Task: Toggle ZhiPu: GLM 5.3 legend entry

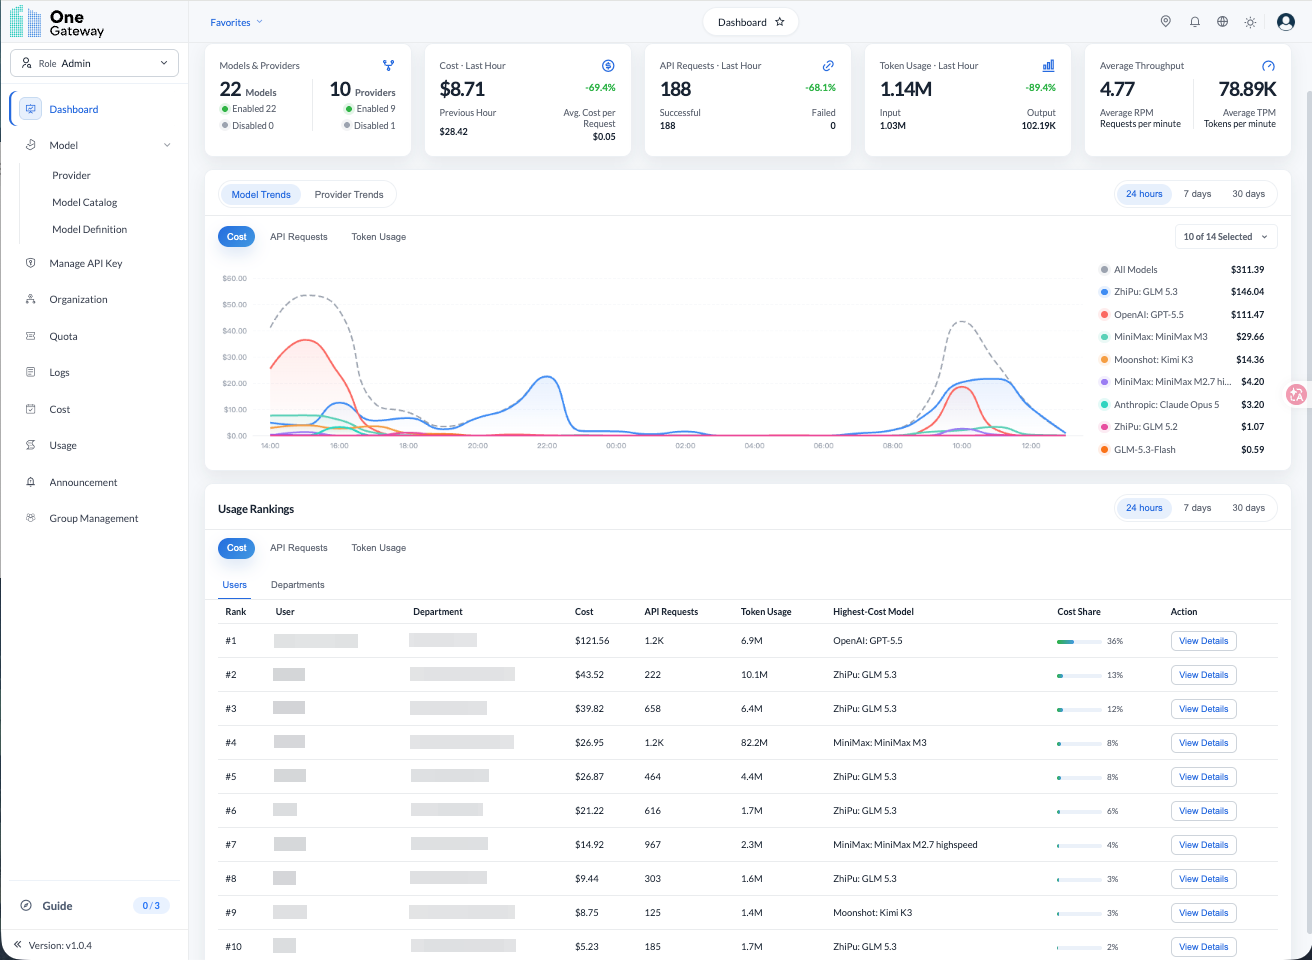Action: (1182, 292)
